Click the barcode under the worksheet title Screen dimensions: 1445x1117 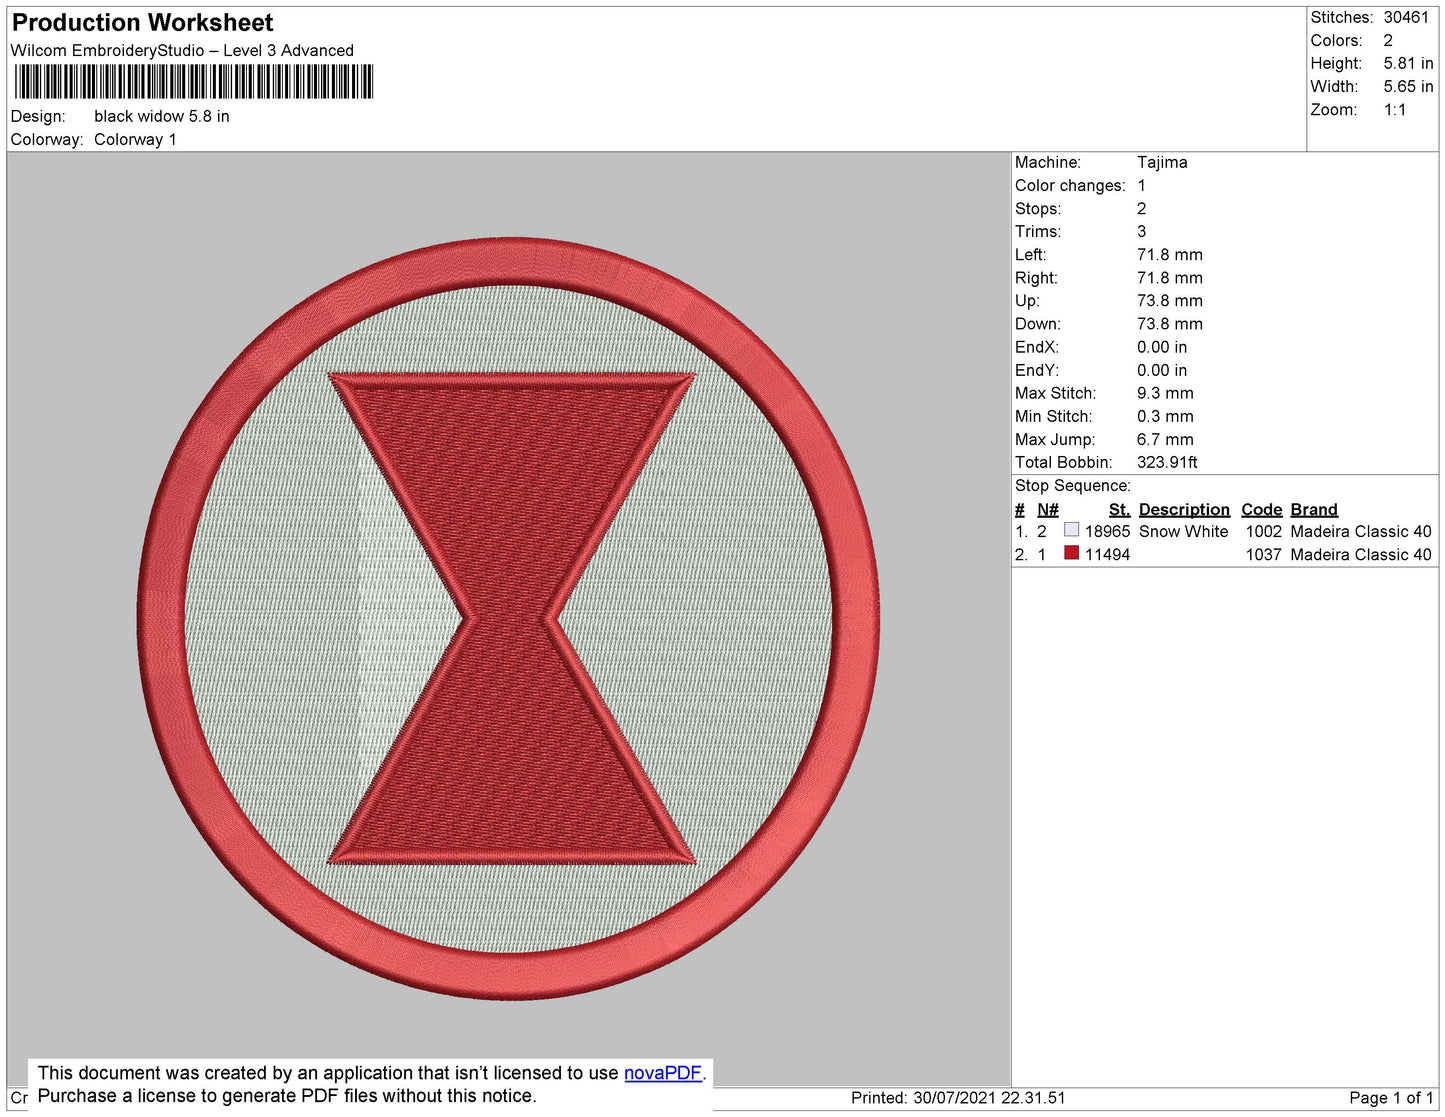(x=194, y=81)
